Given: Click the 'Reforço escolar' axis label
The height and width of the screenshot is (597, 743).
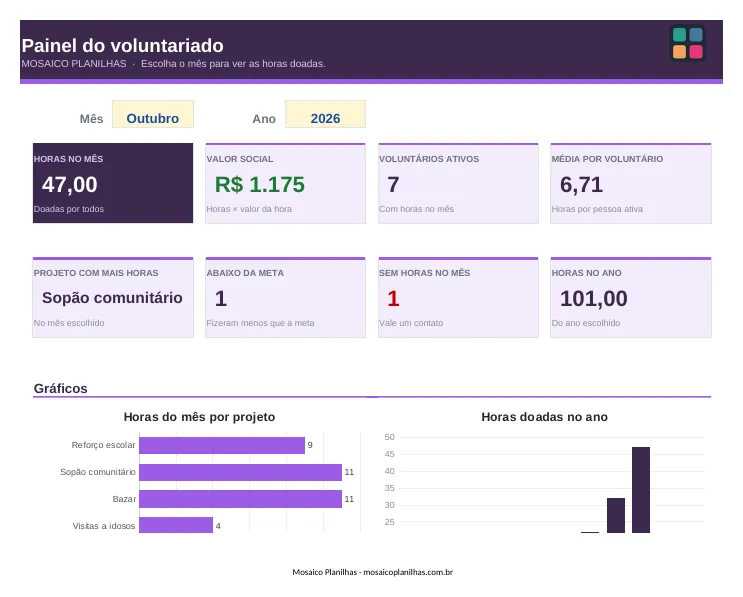Looking at the screenshot, I should coord(103,445).
